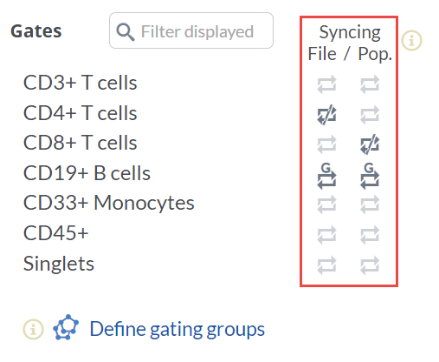Click file sync icon for Singlets
Image resolution: width=439 pixels, height=362 pixels.
tap(327, 265)
